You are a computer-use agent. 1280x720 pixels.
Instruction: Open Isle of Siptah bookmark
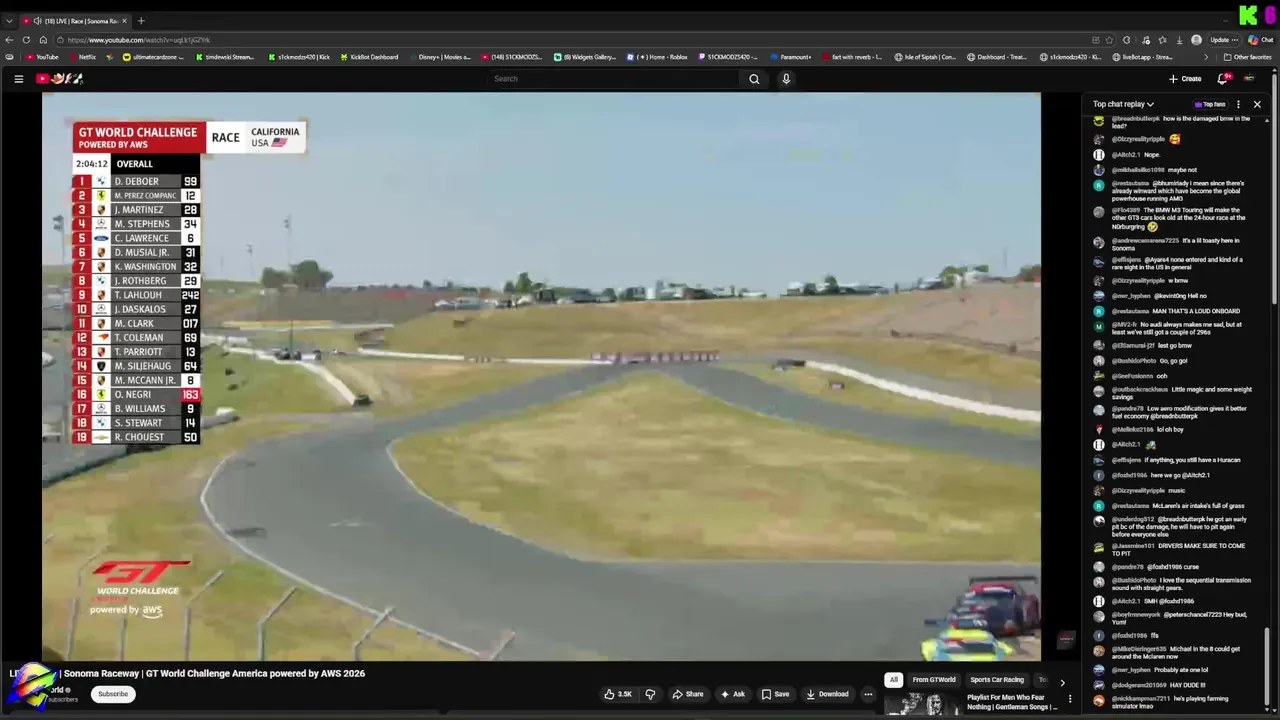coord(925,57)
